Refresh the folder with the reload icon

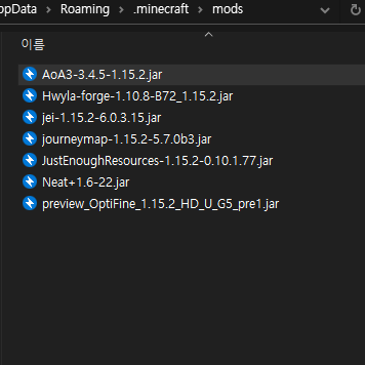[x=355, y=10]
